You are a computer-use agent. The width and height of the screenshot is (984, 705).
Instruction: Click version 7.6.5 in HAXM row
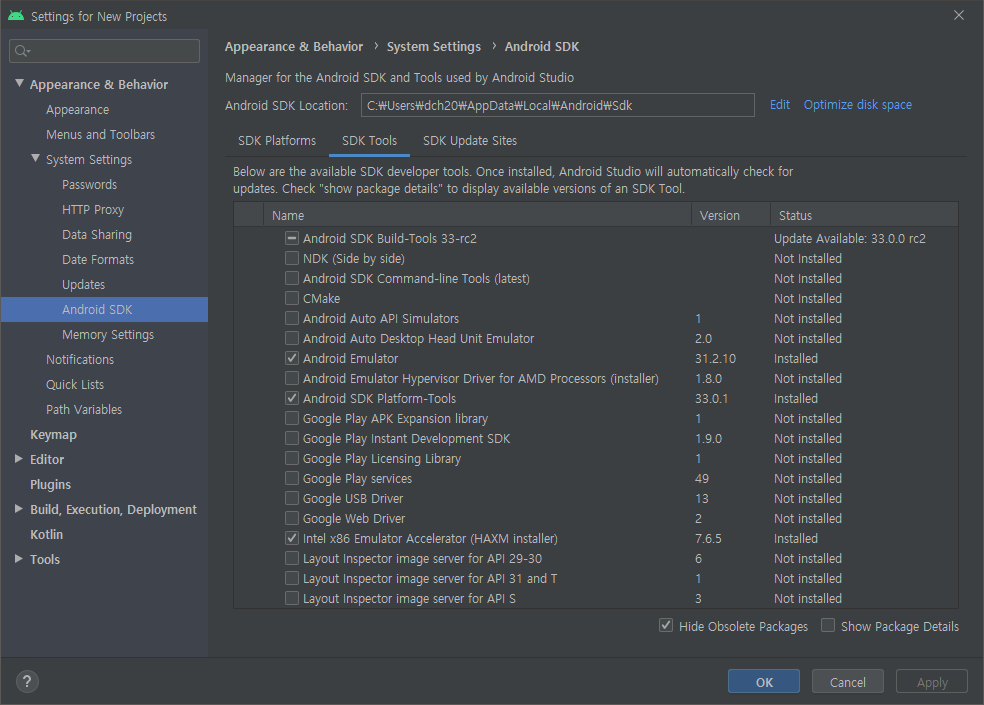coord(708,539)
